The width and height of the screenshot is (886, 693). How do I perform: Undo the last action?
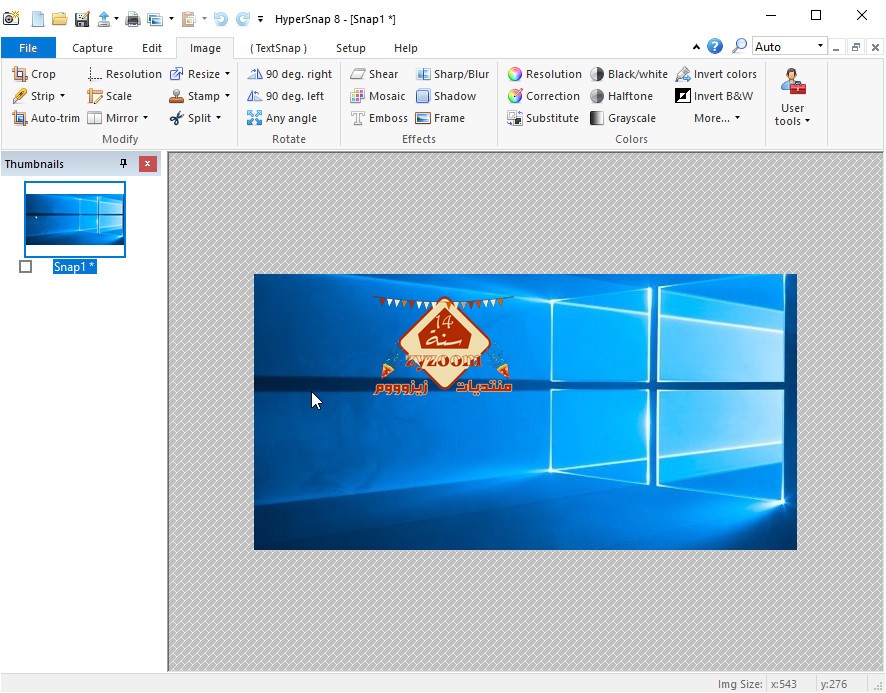220,19
